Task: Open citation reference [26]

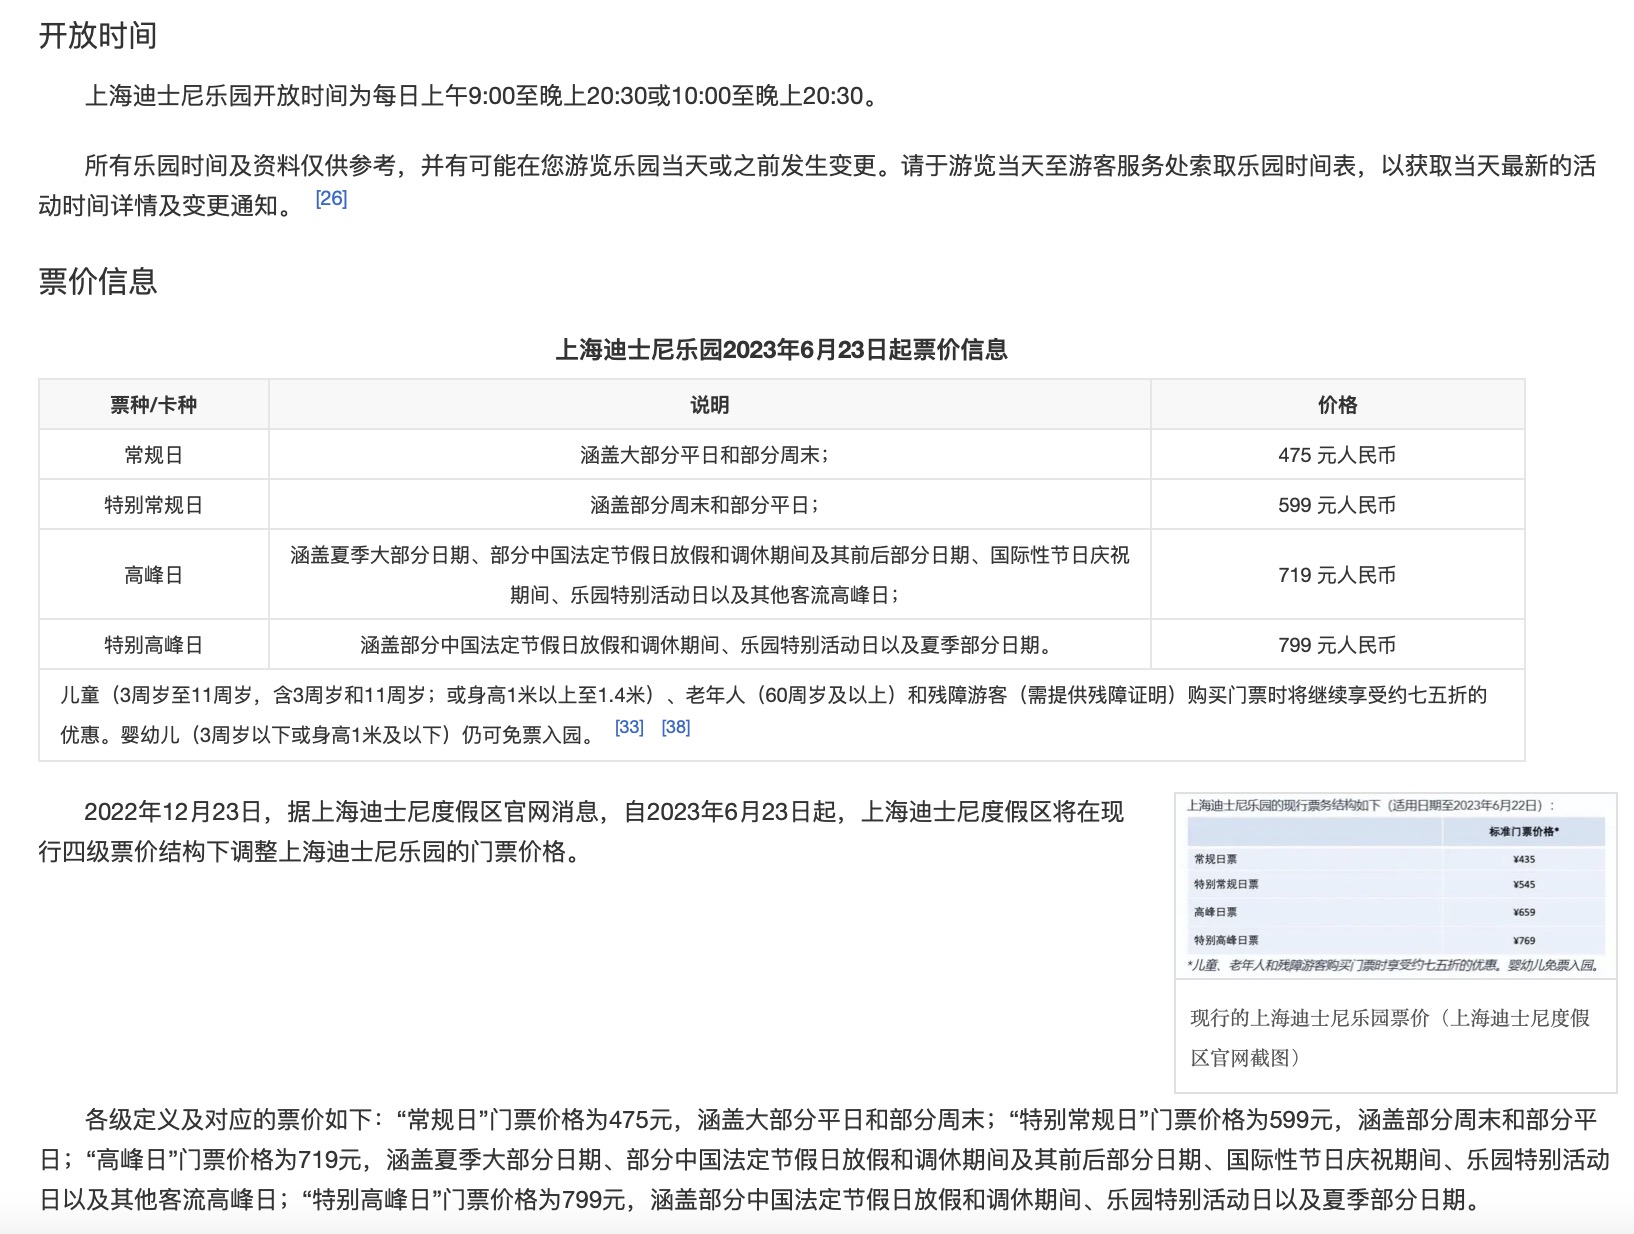Action: [331, 199]
